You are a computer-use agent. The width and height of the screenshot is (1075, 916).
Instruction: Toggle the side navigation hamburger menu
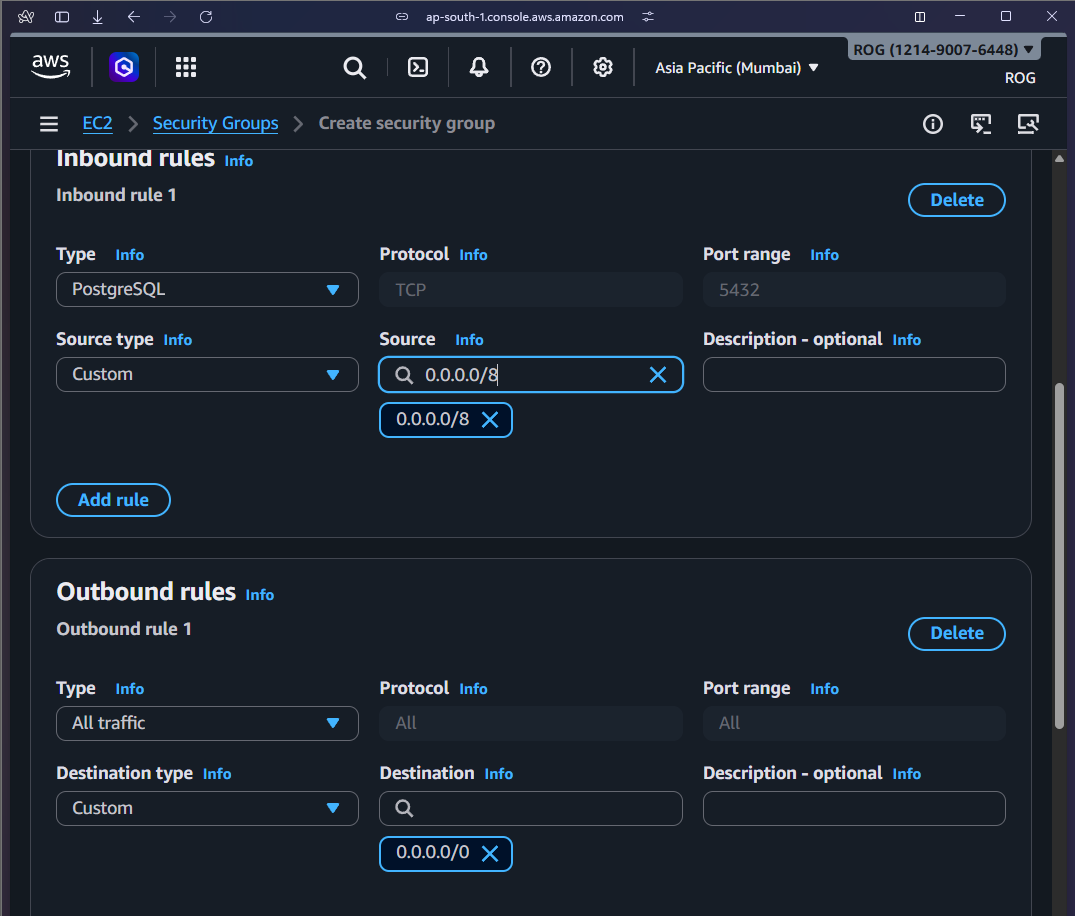[49, 124]
